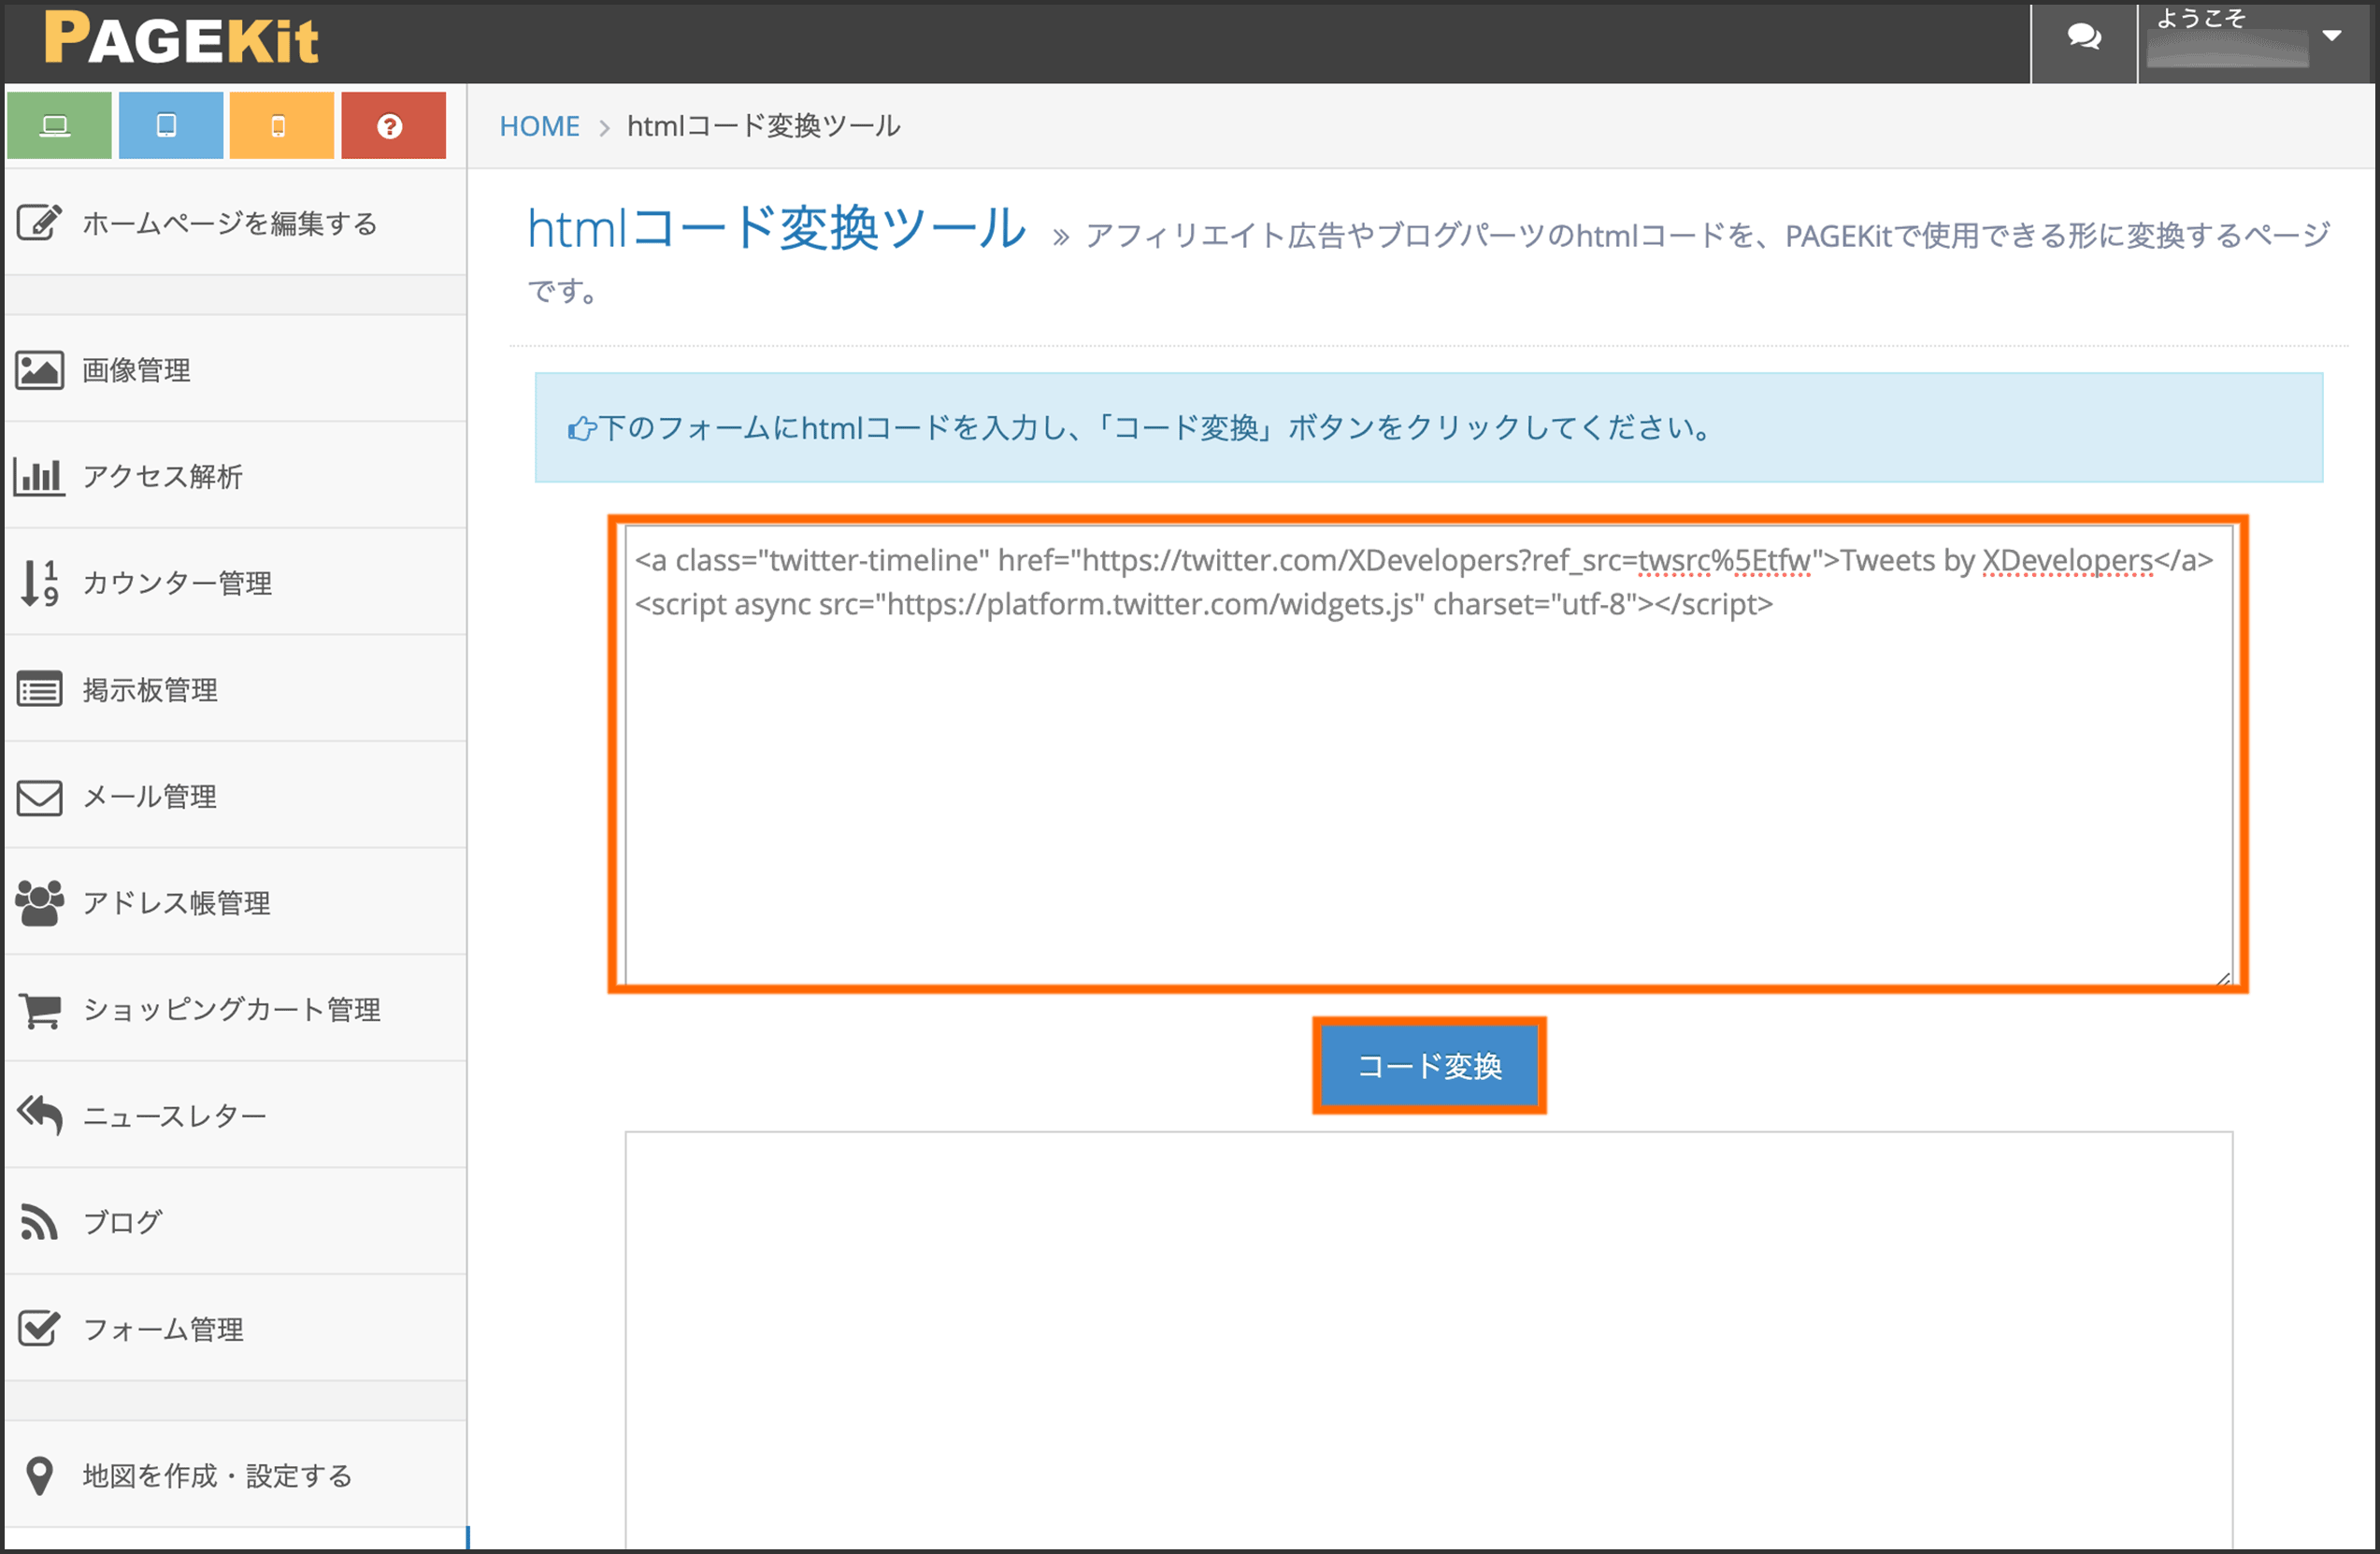Click the bar chart icon beside アクセス解析
The height and width of the screenshot is (1554, 2380).
(39, 476)
